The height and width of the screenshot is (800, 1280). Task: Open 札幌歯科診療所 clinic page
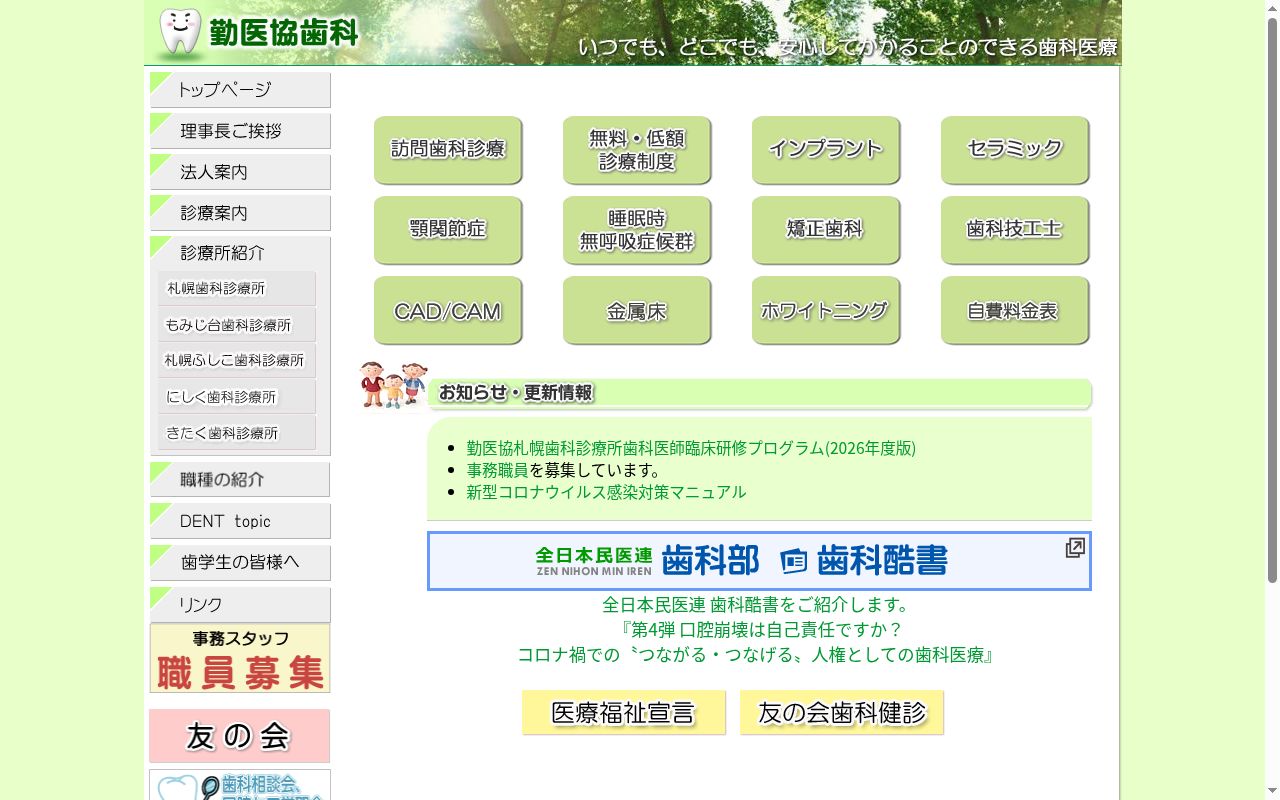tap(237, 289)
